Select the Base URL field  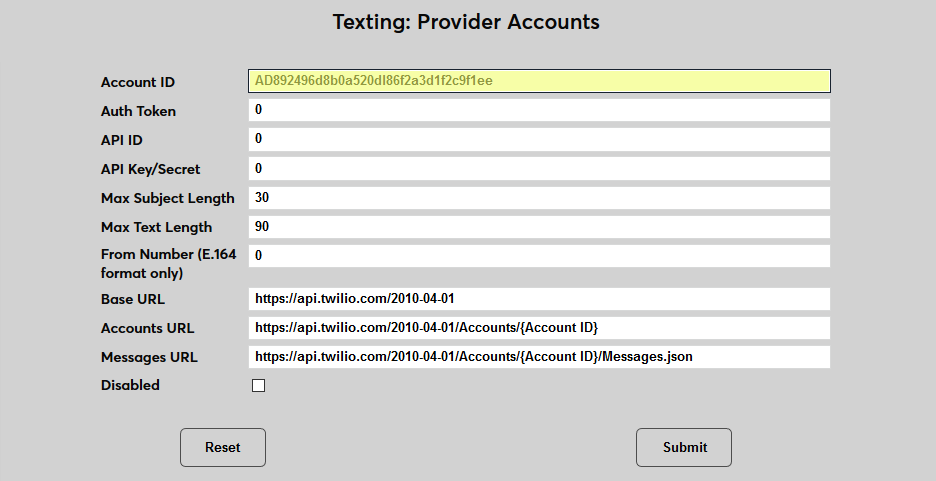539,298
